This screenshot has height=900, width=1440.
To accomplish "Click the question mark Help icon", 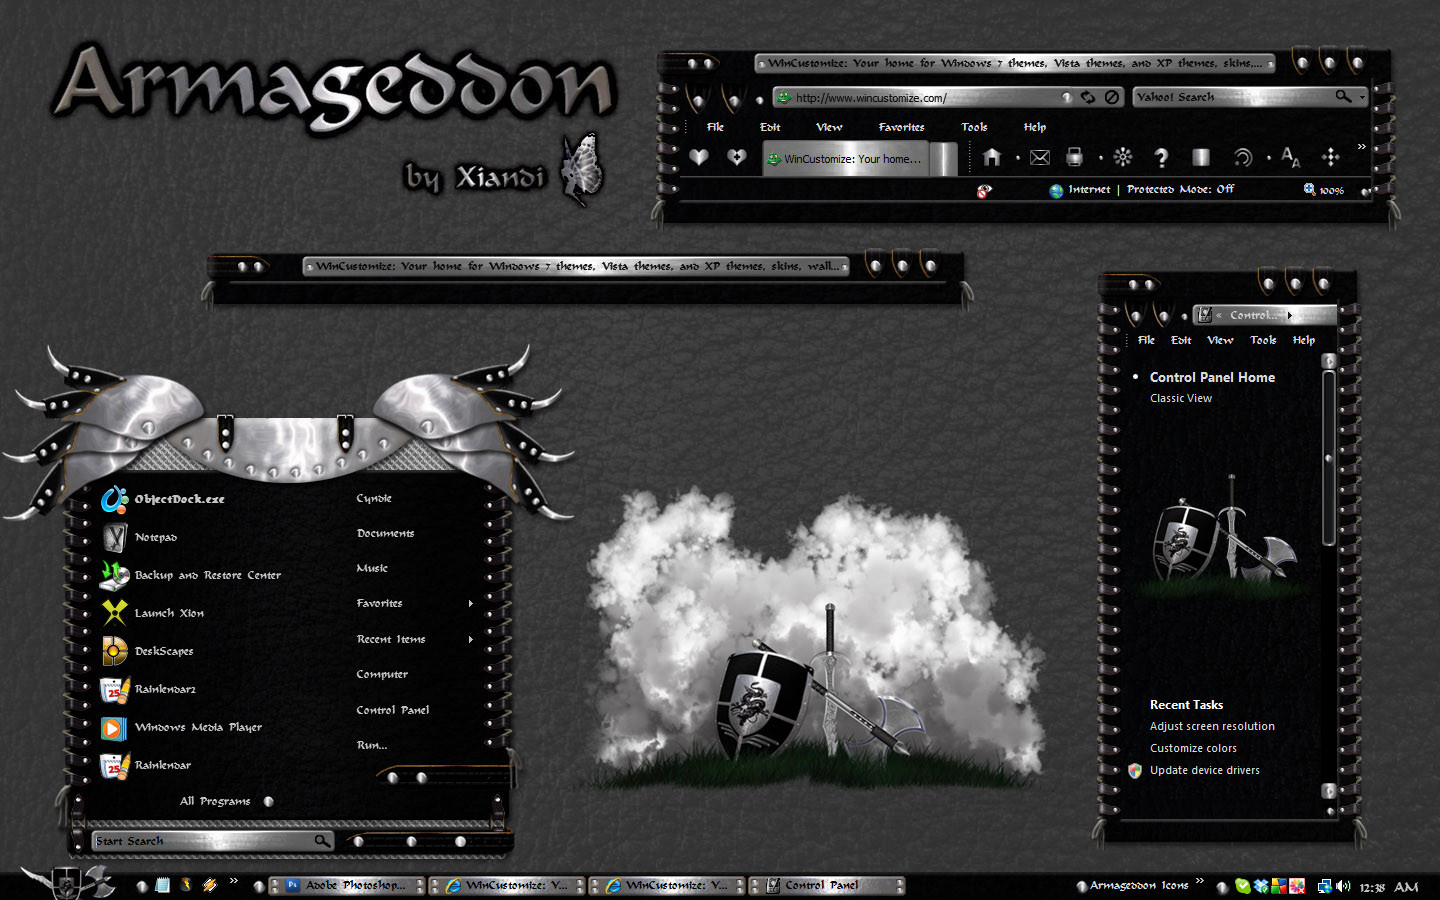I will coord(1161,157).
